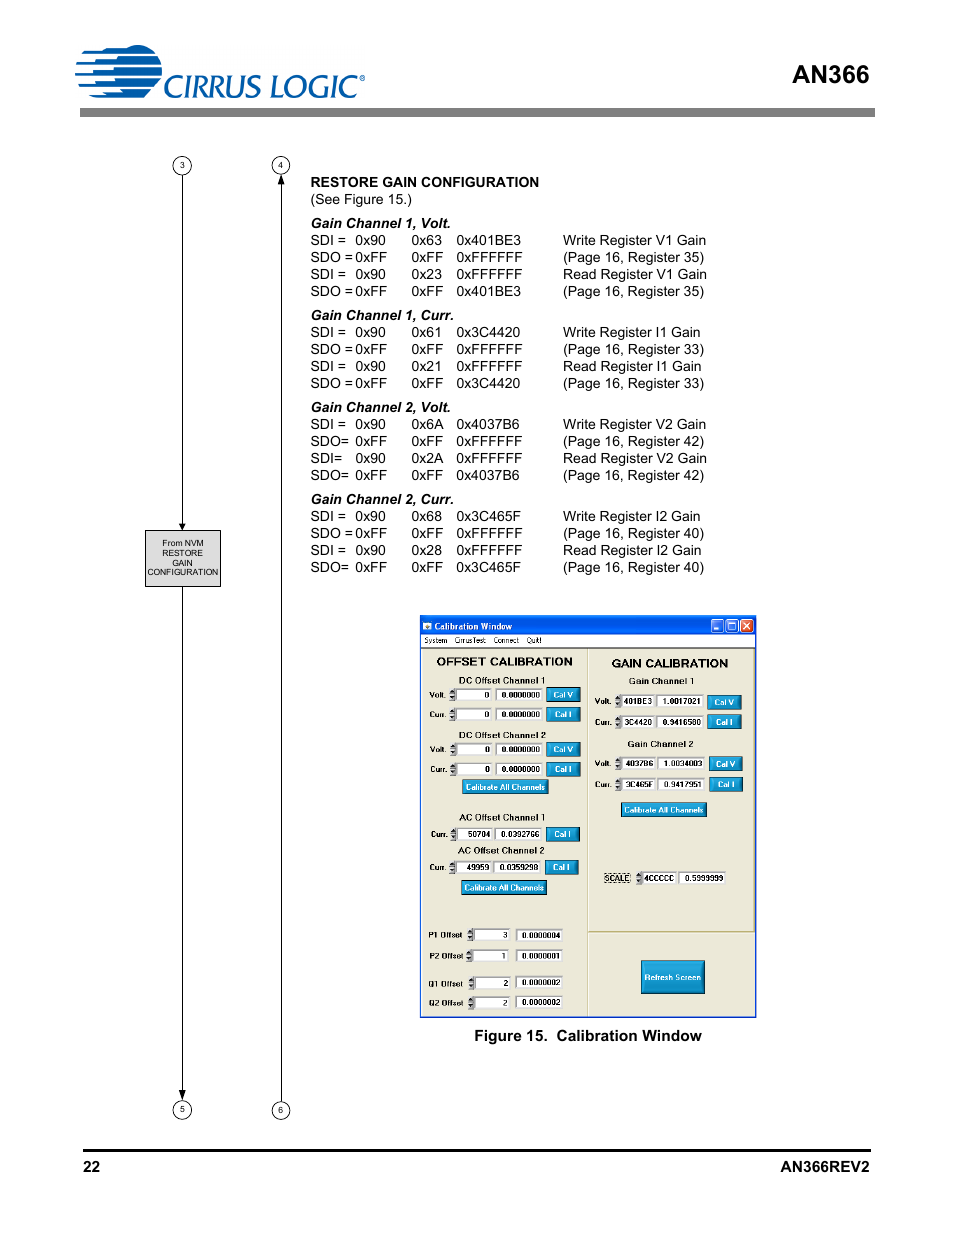The image size is (954, 1235).
Task: Click the Refresh Screen button
Action: (673, 977)
